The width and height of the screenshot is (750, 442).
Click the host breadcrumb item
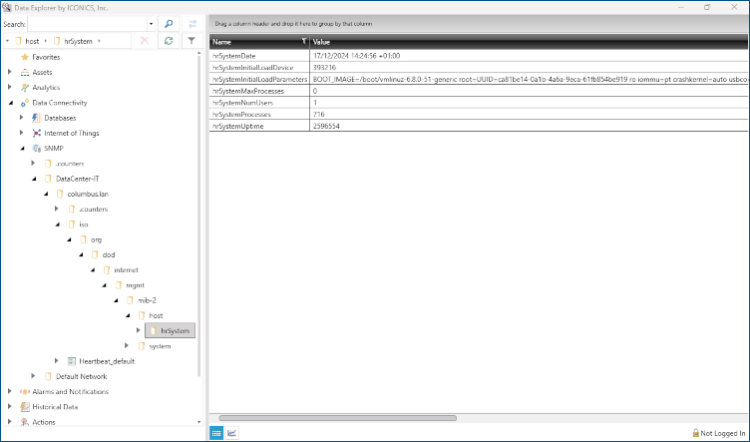[32, 42]
